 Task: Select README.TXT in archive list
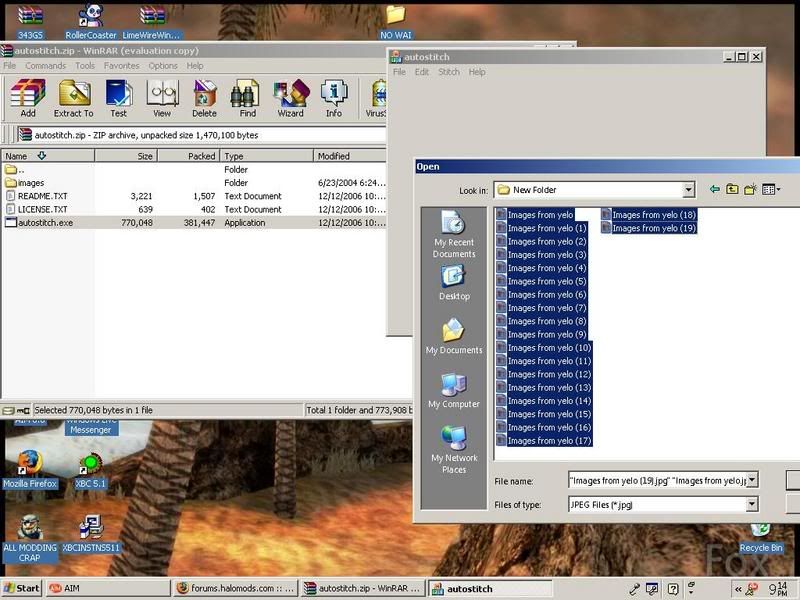click(194, 196)
